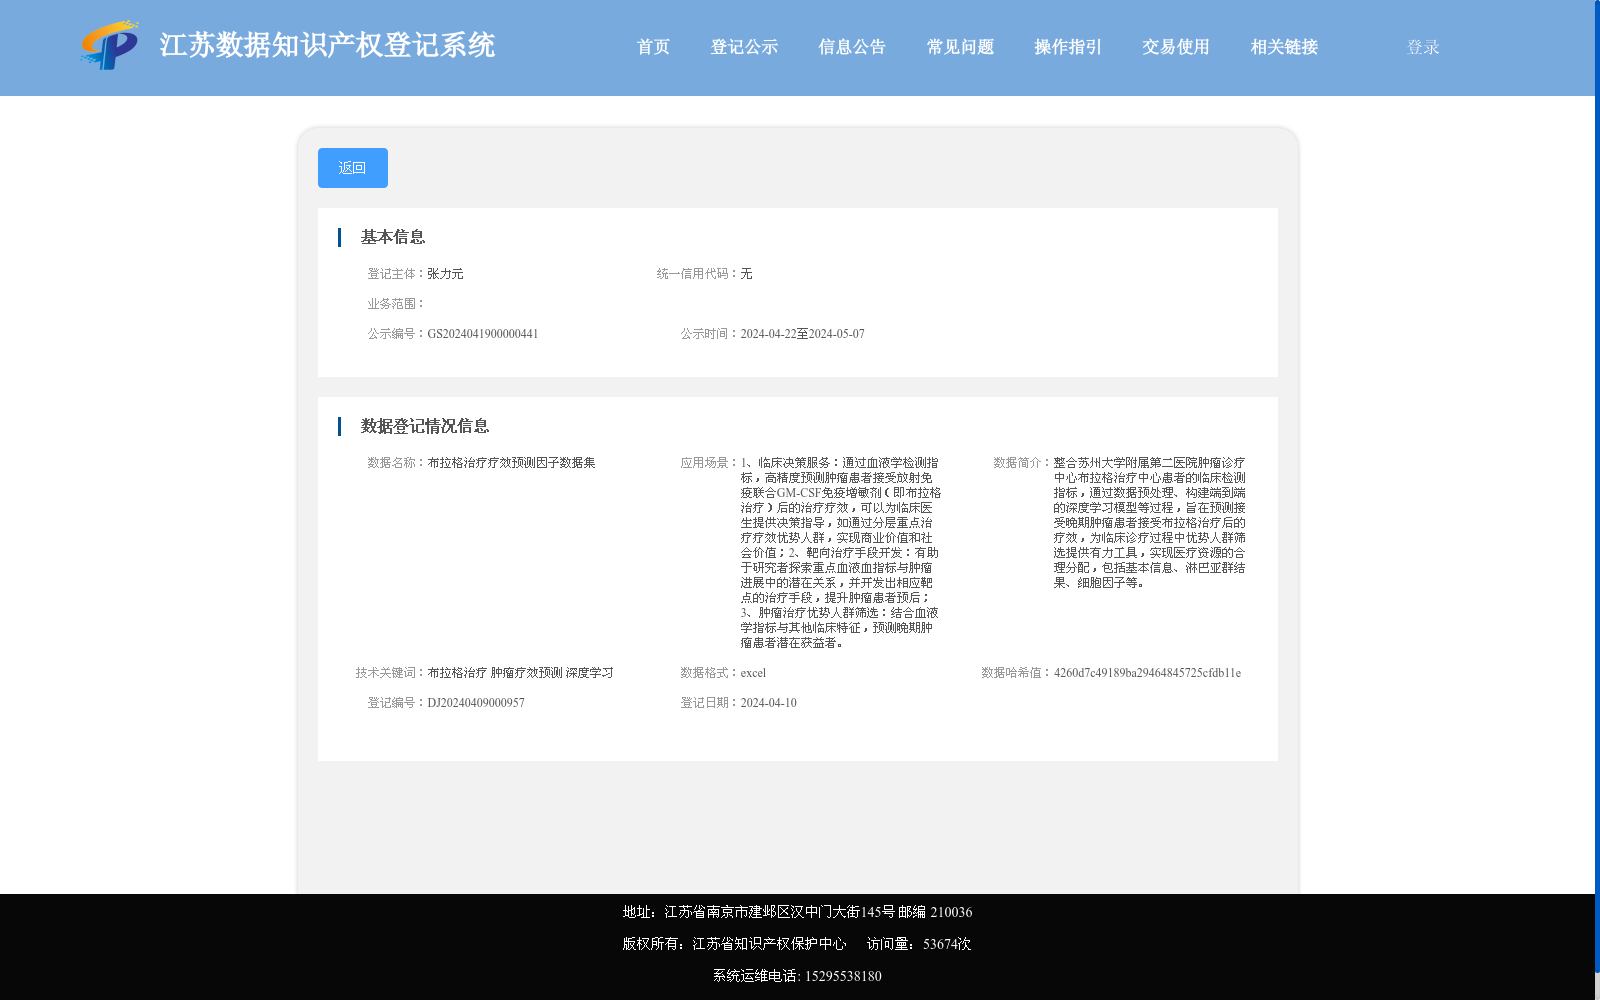1600x1000 pixels.
Task: Select the technical keywords 布拉格治疗 肿瘤疗效预测 深度学习
Action: click(520, 673)
